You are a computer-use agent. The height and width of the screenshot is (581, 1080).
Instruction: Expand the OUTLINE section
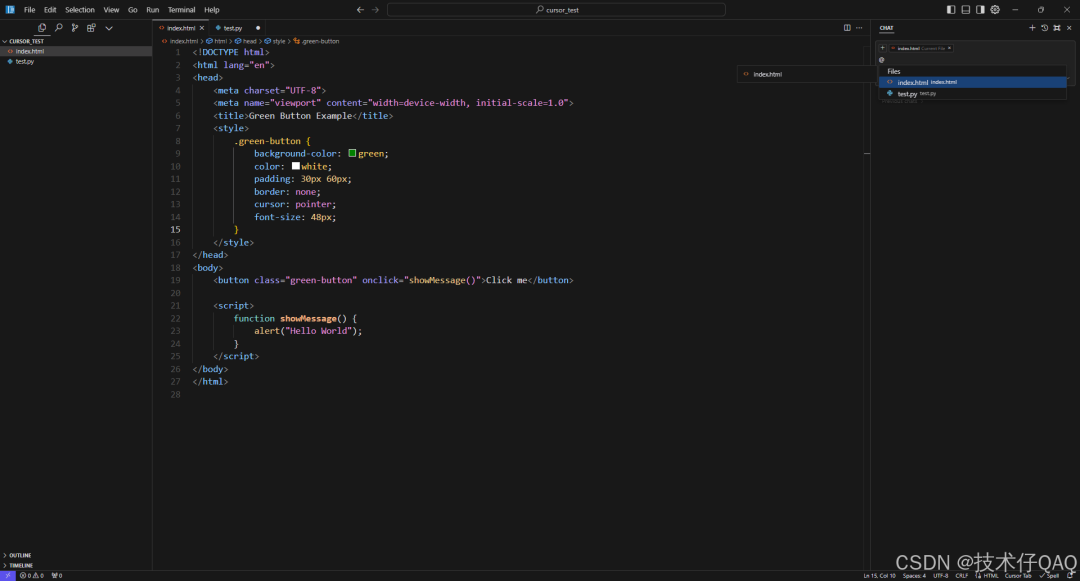76,555
